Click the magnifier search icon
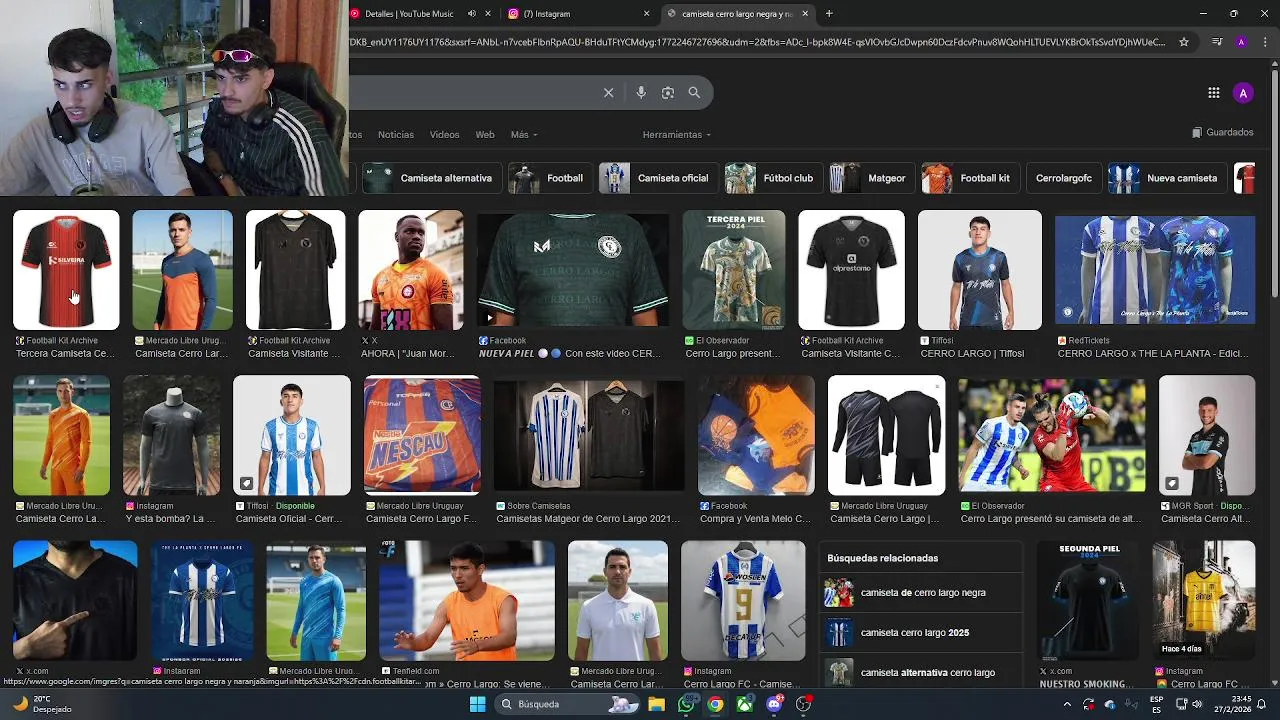Screen dimensions: 1280x720 click(x=694, y=93)
